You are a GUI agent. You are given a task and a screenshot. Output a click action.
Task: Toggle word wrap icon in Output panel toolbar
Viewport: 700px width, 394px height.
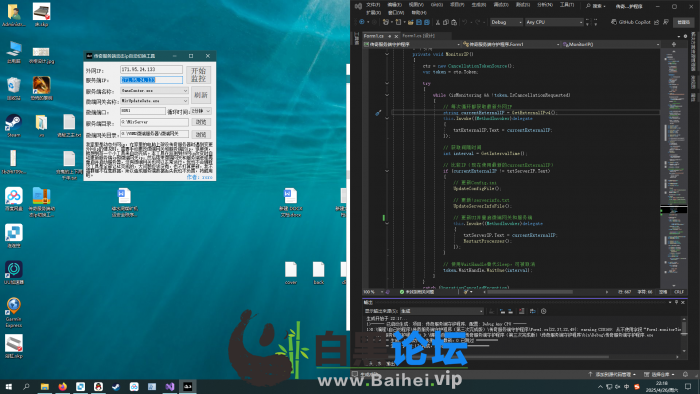point(532,311)
